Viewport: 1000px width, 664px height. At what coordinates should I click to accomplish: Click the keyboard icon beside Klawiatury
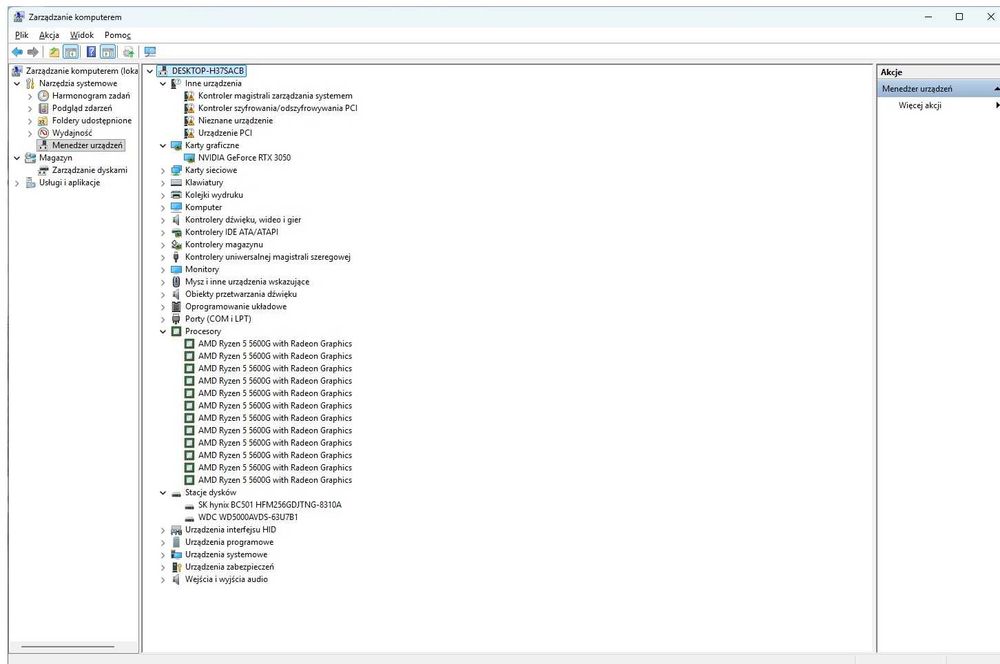(x=177, y=182)
